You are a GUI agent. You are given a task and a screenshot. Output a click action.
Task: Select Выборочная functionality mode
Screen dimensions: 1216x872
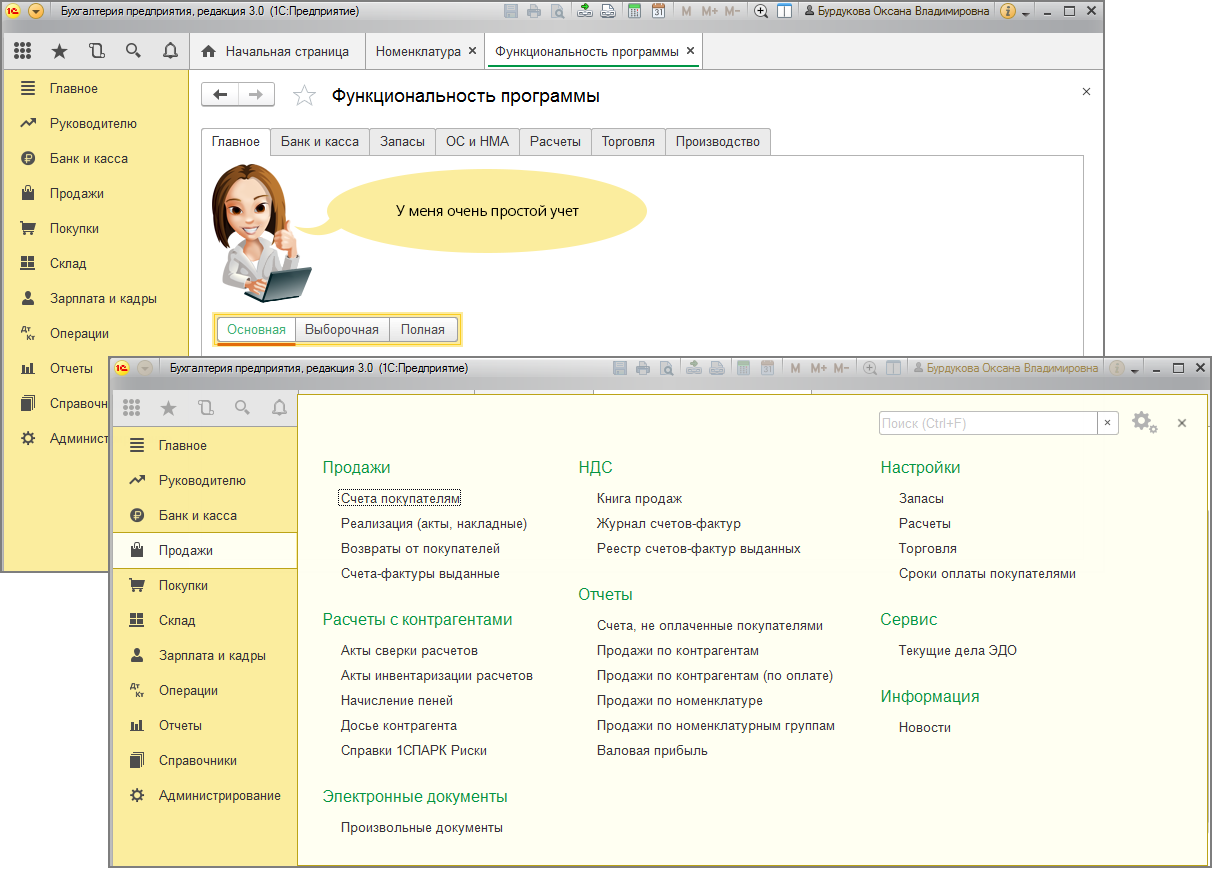click(342, 329)
